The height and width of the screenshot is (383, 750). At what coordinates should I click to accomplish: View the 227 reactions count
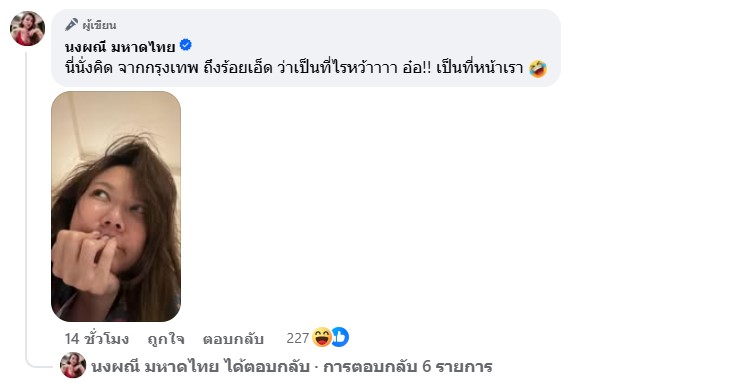click(298, 339)
